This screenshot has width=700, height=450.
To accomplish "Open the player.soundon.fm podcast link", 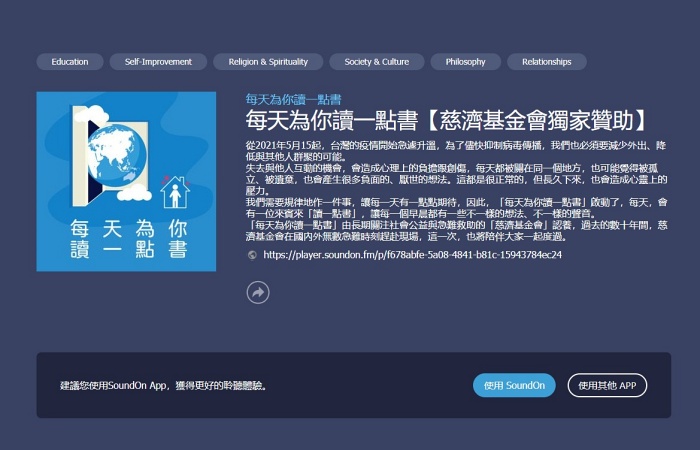I will pos(412,255).
